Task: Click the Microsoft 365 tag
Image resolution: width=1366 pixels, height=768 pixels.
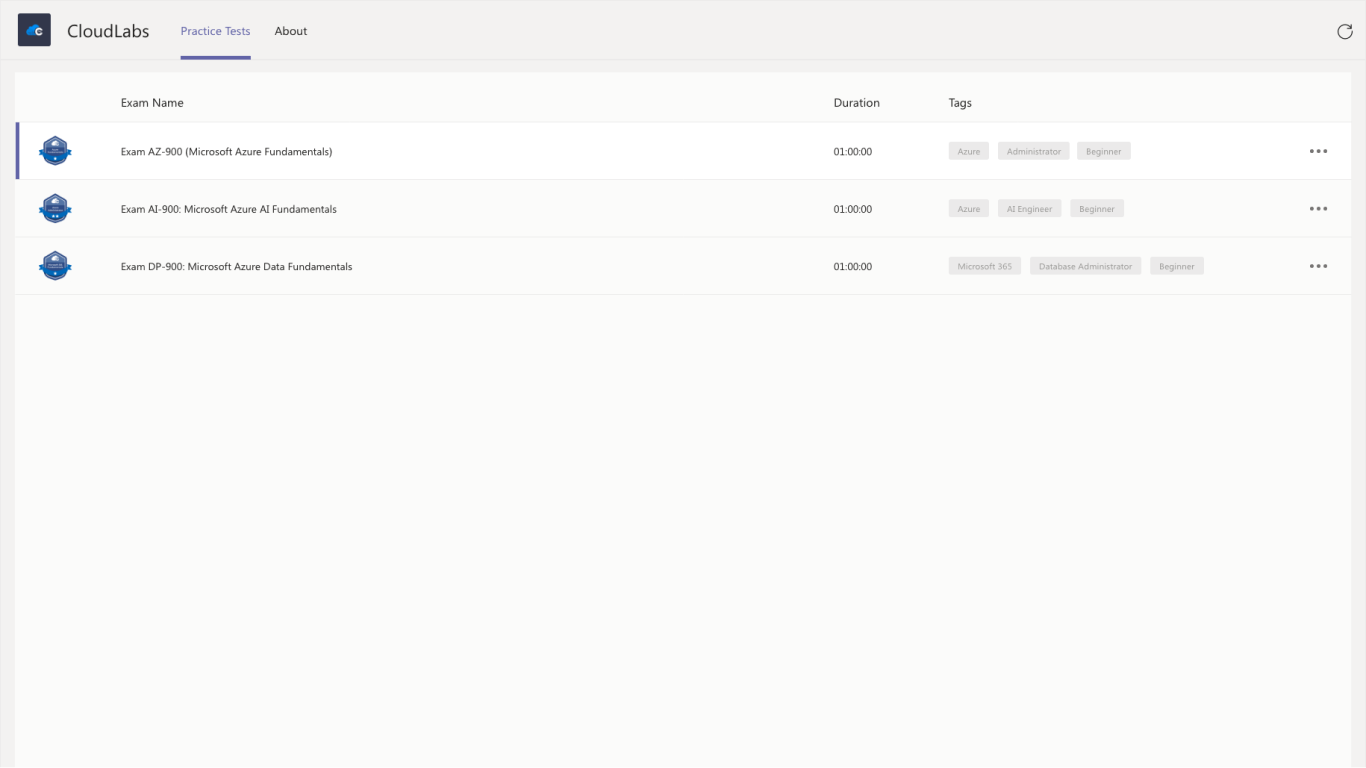Action: point(985,266)
